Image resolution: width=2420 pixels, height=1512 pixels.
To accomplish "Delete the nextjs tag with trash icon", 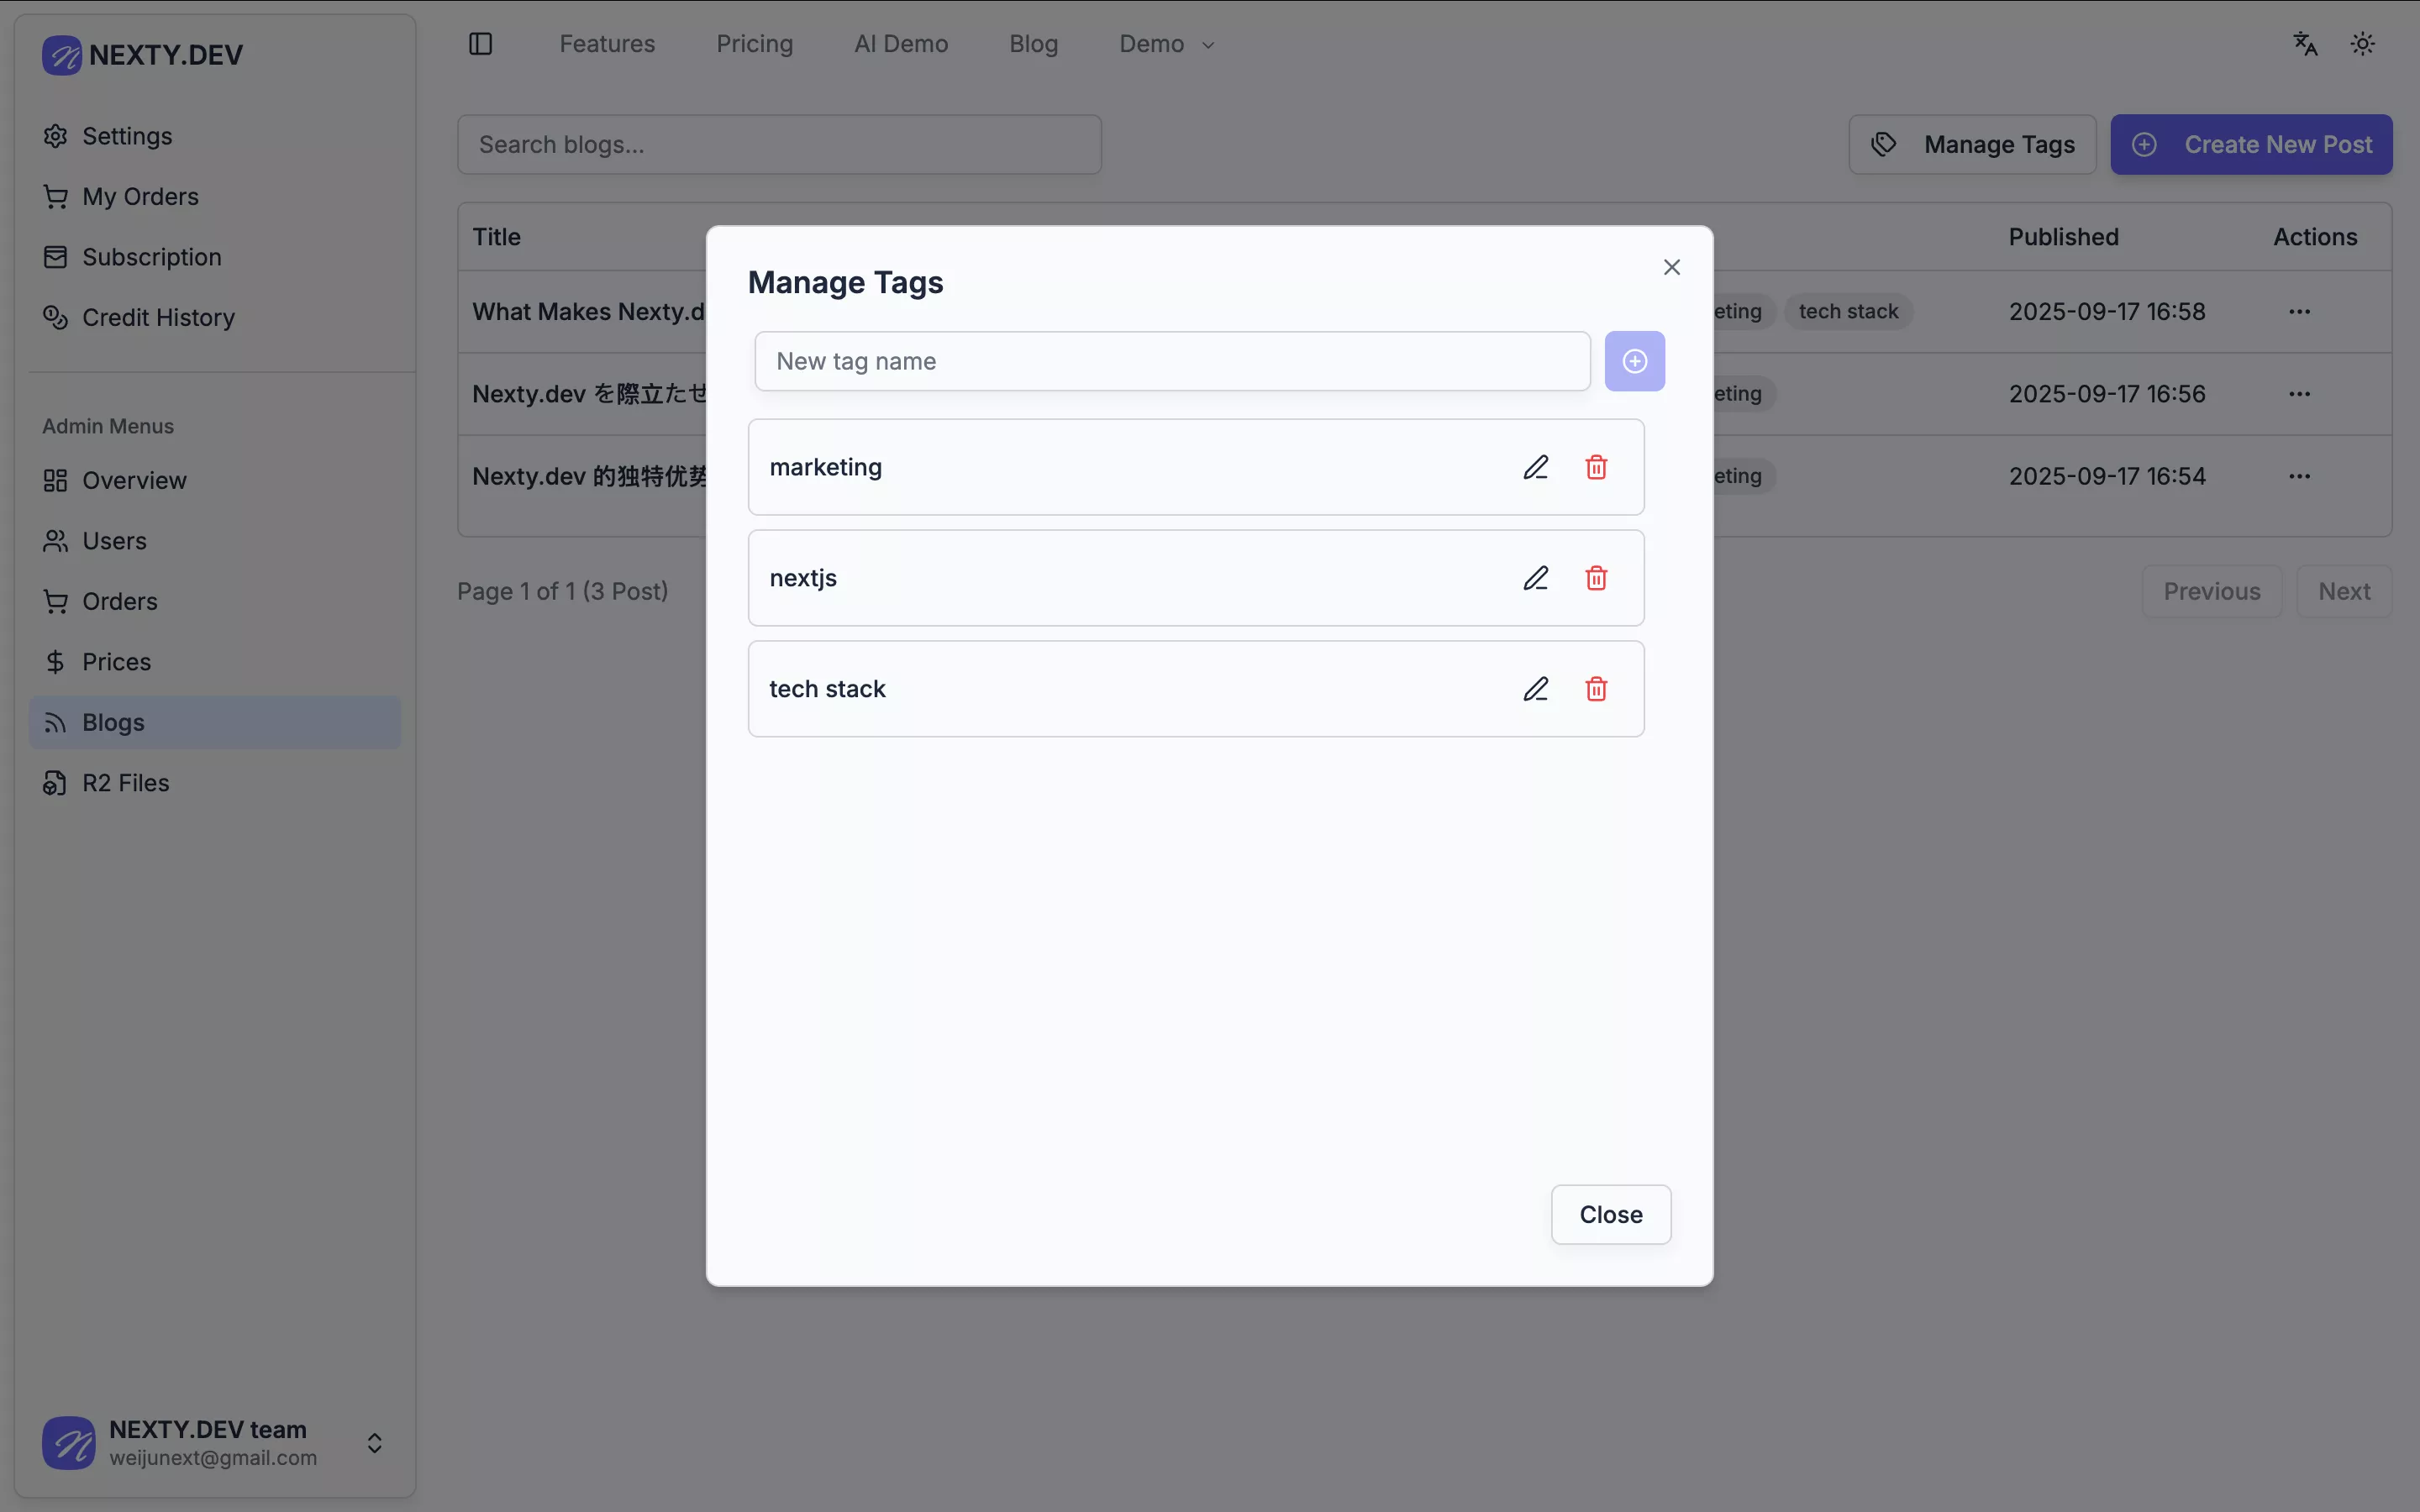I will [x=1596, y=578].
